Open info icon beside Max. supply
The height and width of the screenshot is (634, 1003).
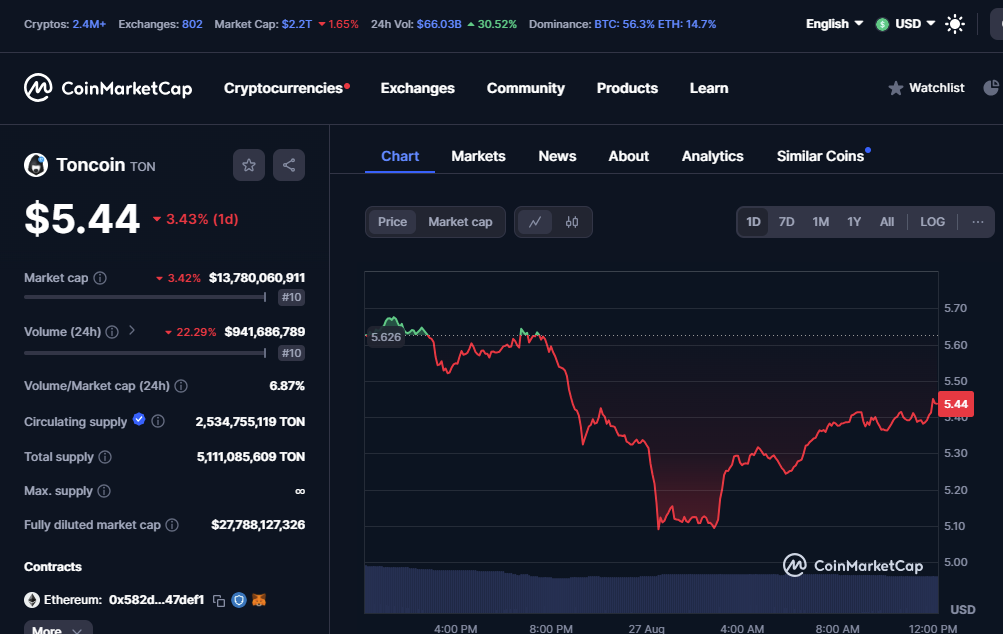coord(104,491)
